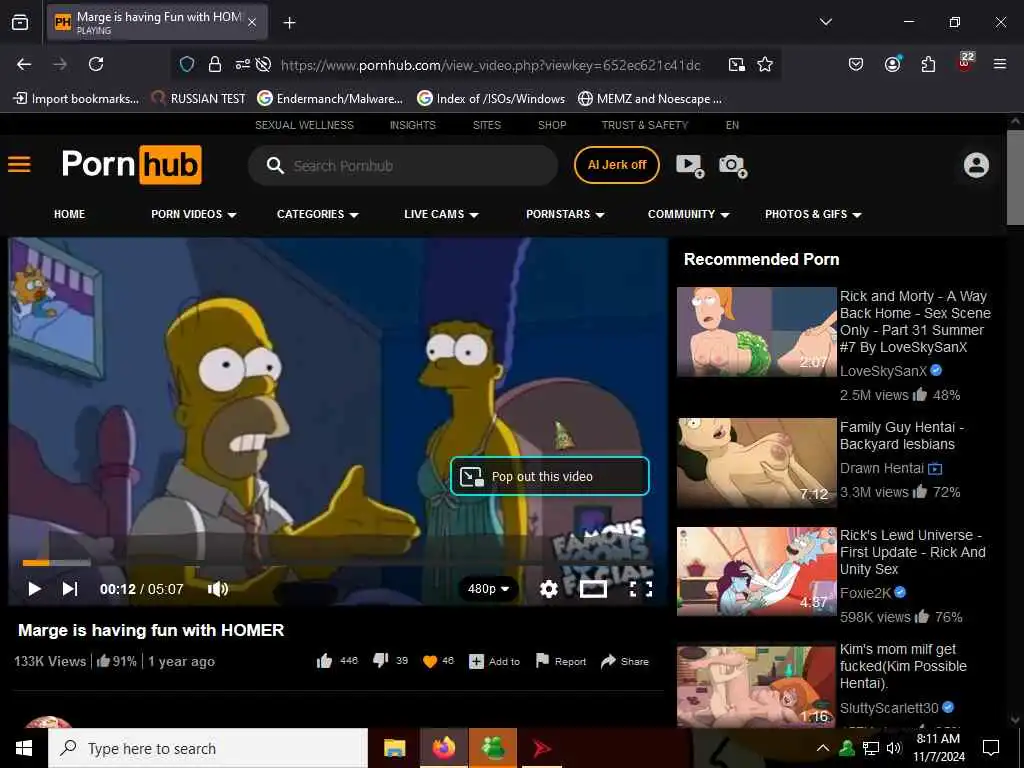
Task: Click picture-in-picture icon in address bar
Action: pos(737,64)
